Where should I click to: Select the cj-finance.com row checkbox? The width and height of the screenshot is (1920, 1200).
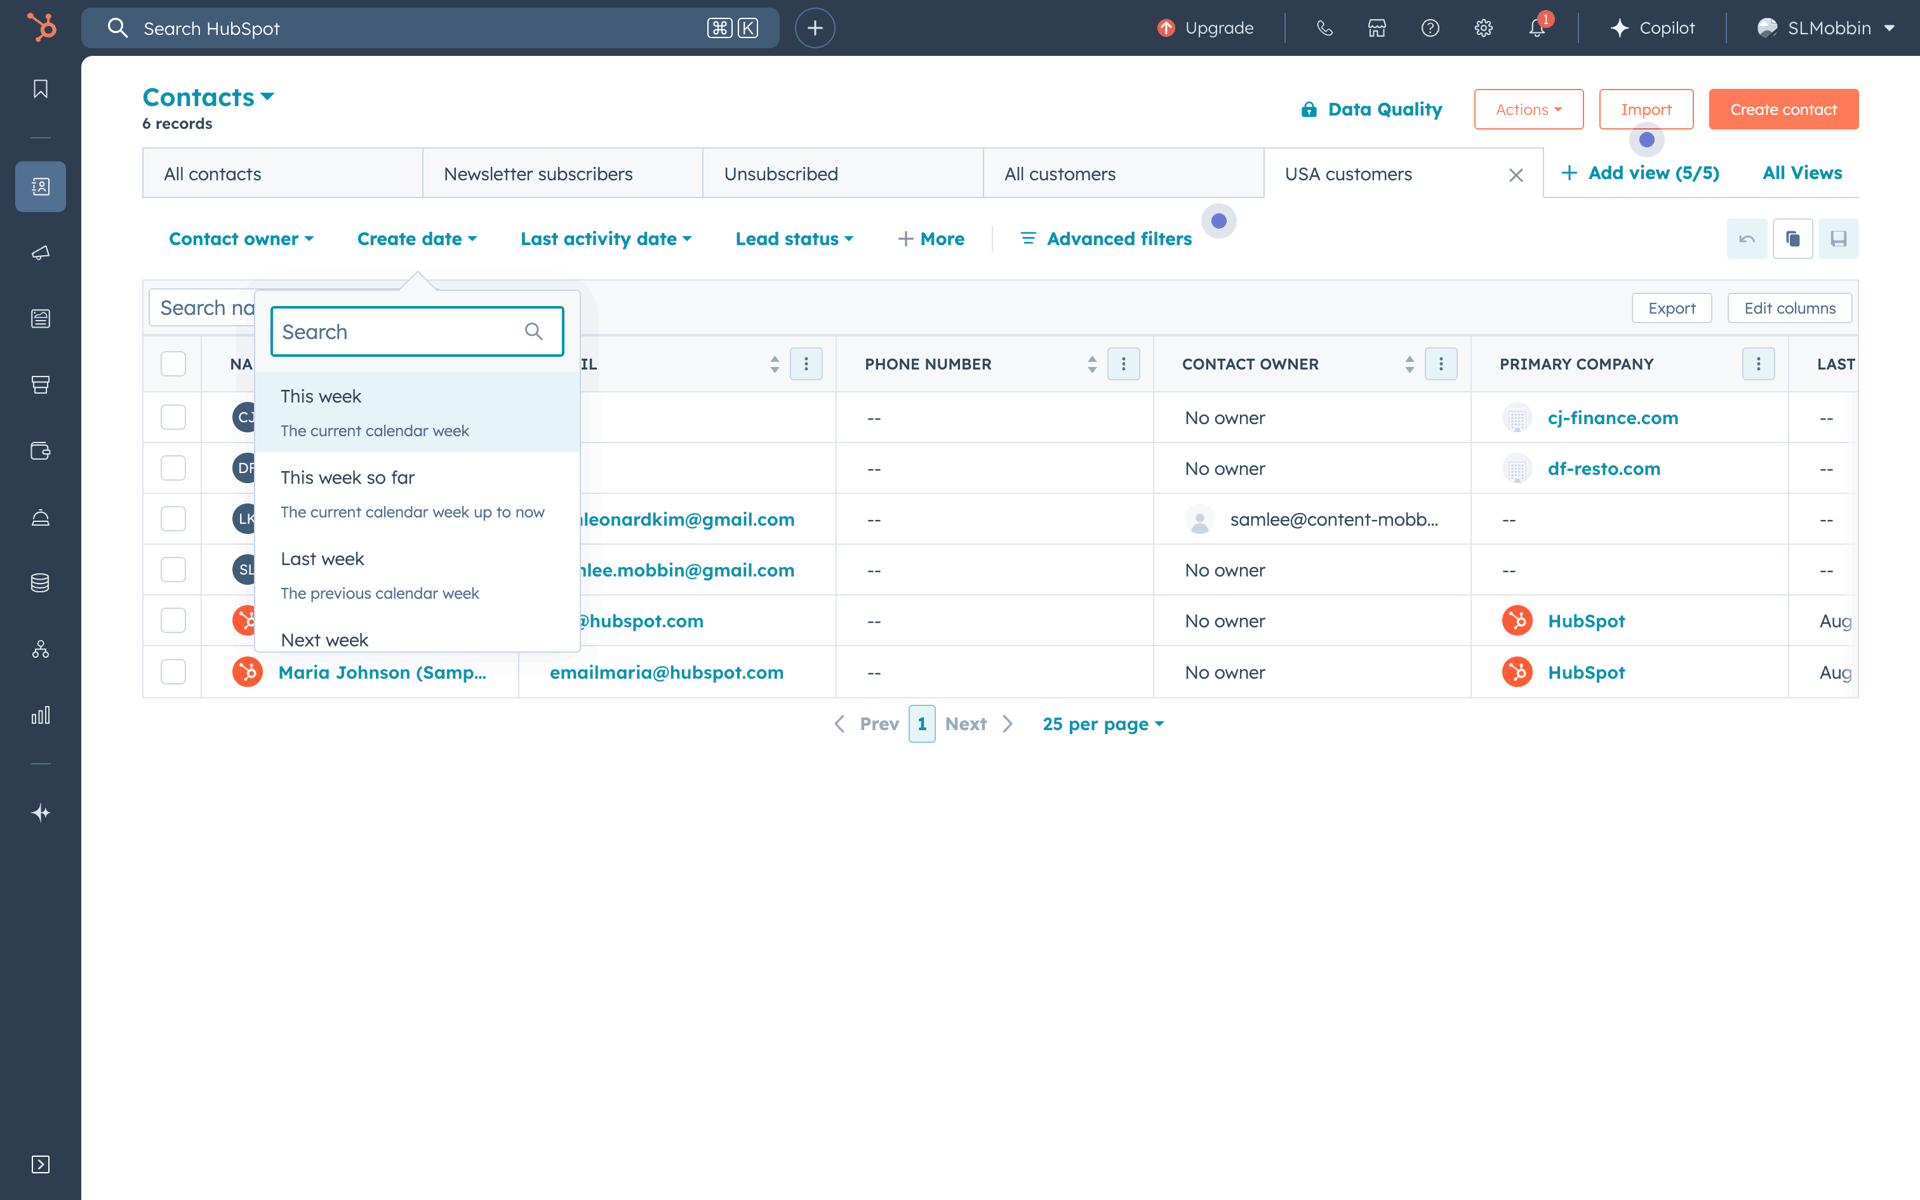(x=173, y=417)
